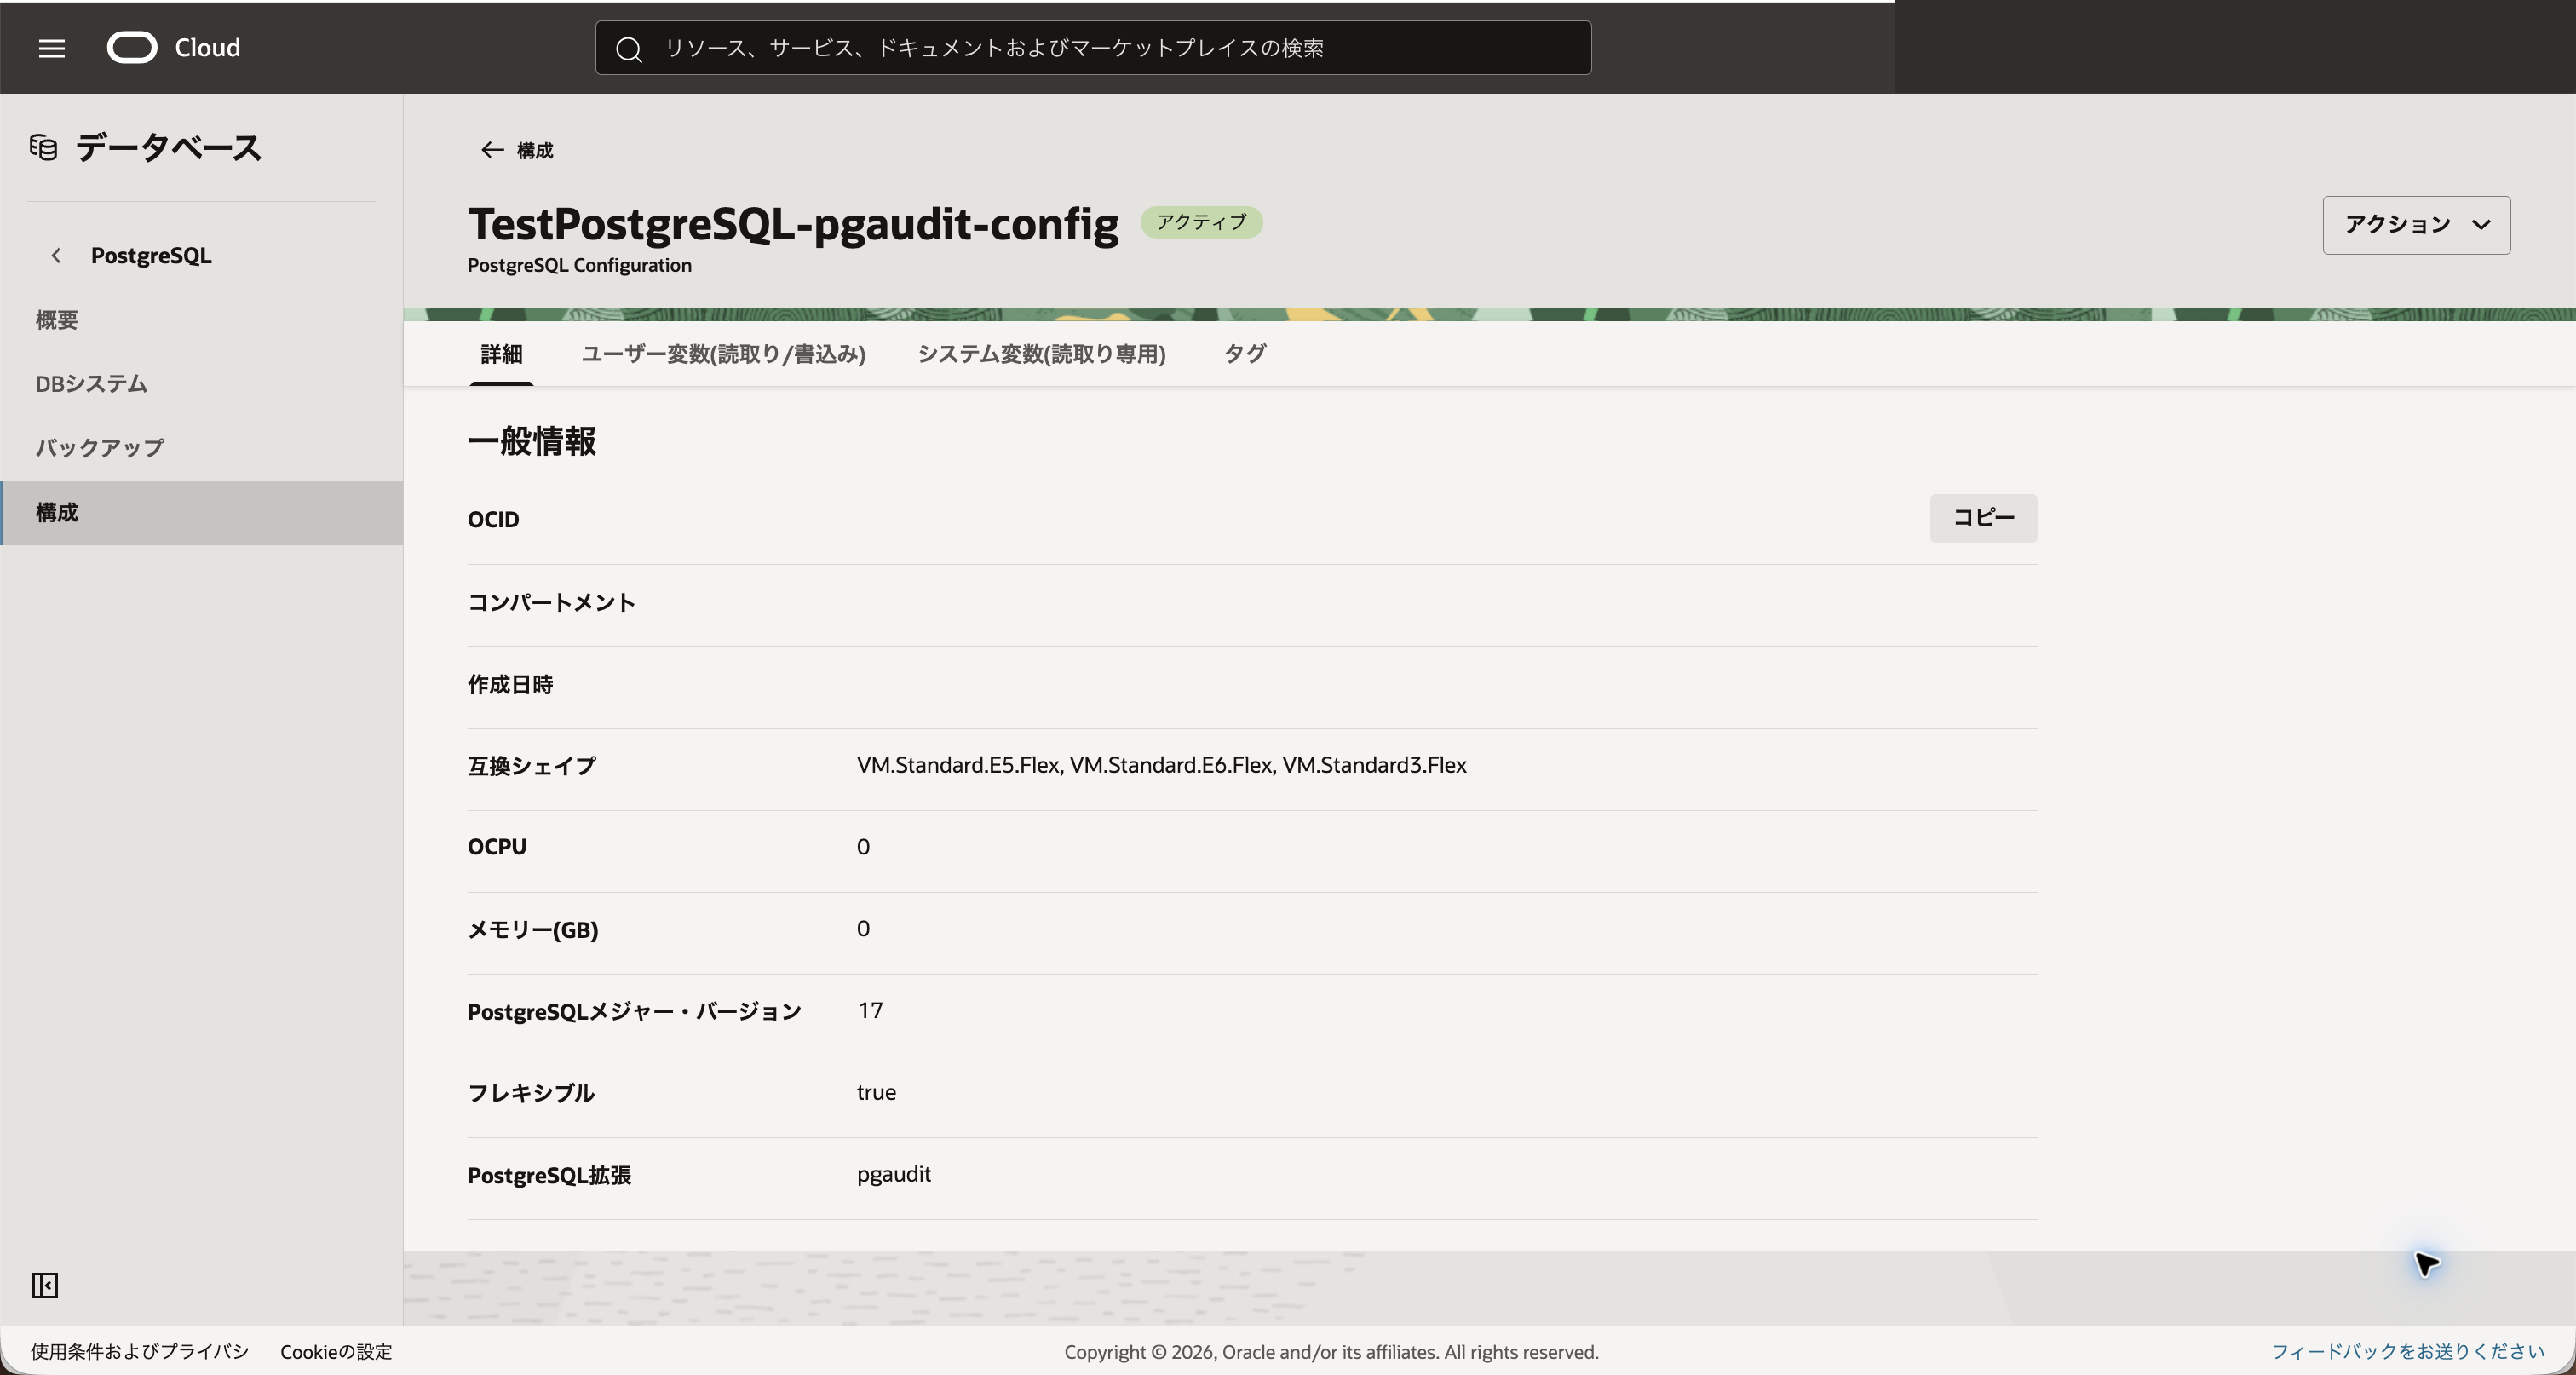Screen dimensions: 2576x1375
Task: Click the OCPU label
Action: point(497,847)
